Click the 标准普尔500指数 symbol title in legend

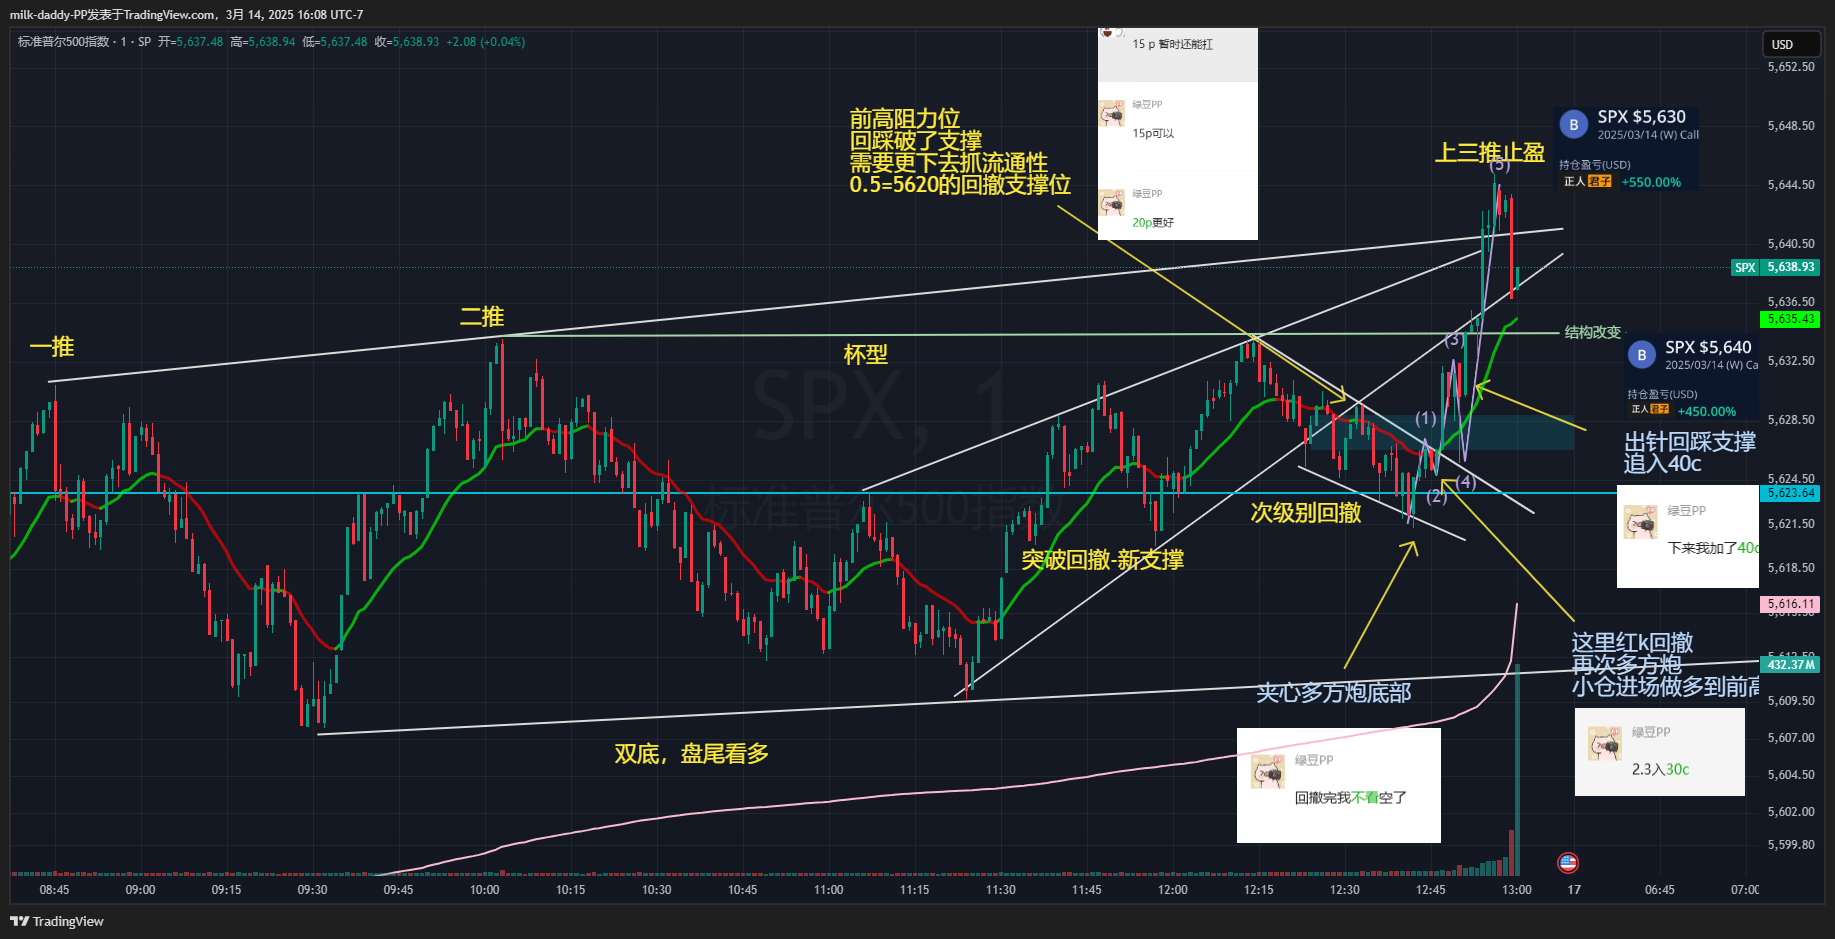pyautogui.click(x=63, y=42)
